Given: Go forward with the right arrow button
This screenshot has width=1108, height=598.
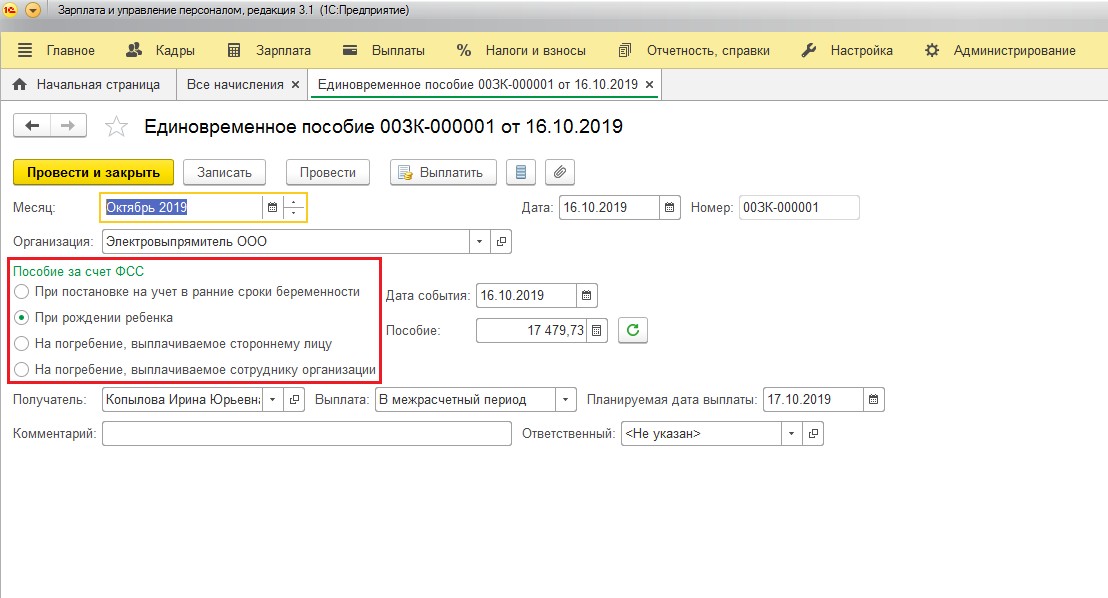Looking at the screenshot, I should pos(68,126).
